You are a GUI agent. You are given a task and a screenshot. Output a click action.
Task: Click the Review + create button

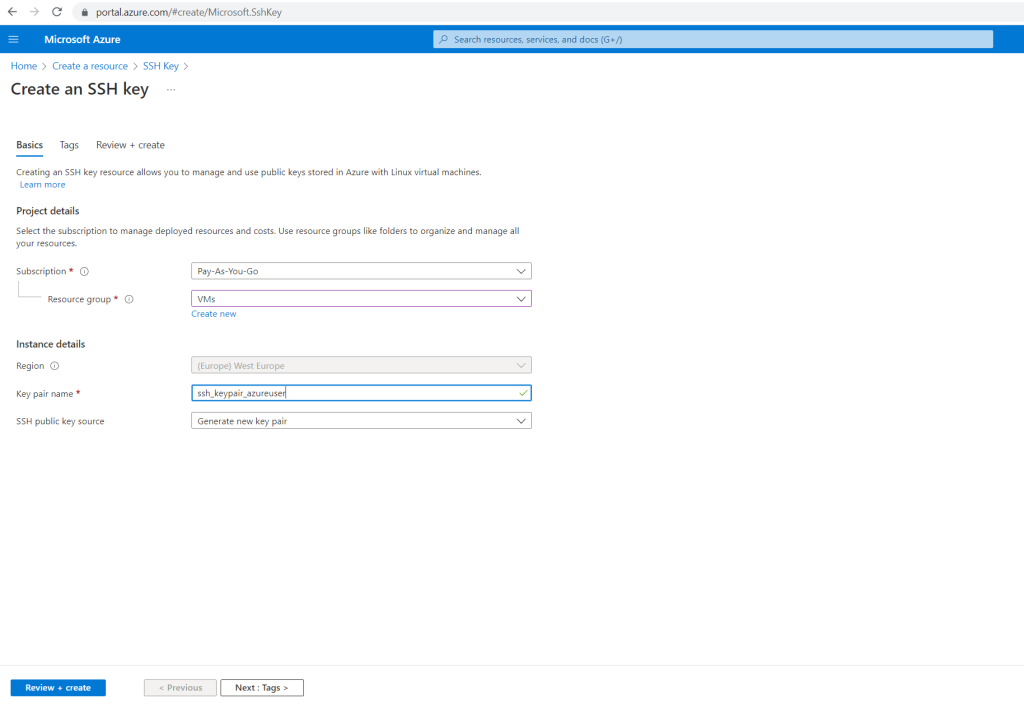point(58,688)
